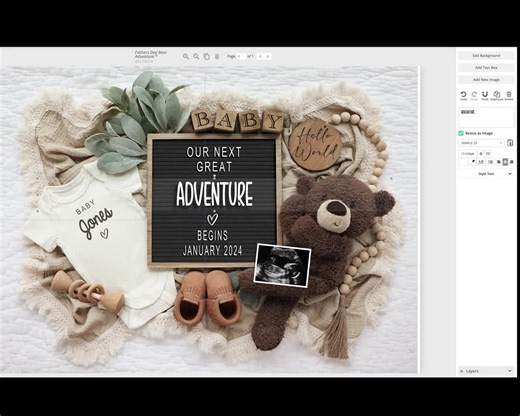Select the ADVENTURE text on the letter board
The image size is (520, 416).
(x=214, y=194)
